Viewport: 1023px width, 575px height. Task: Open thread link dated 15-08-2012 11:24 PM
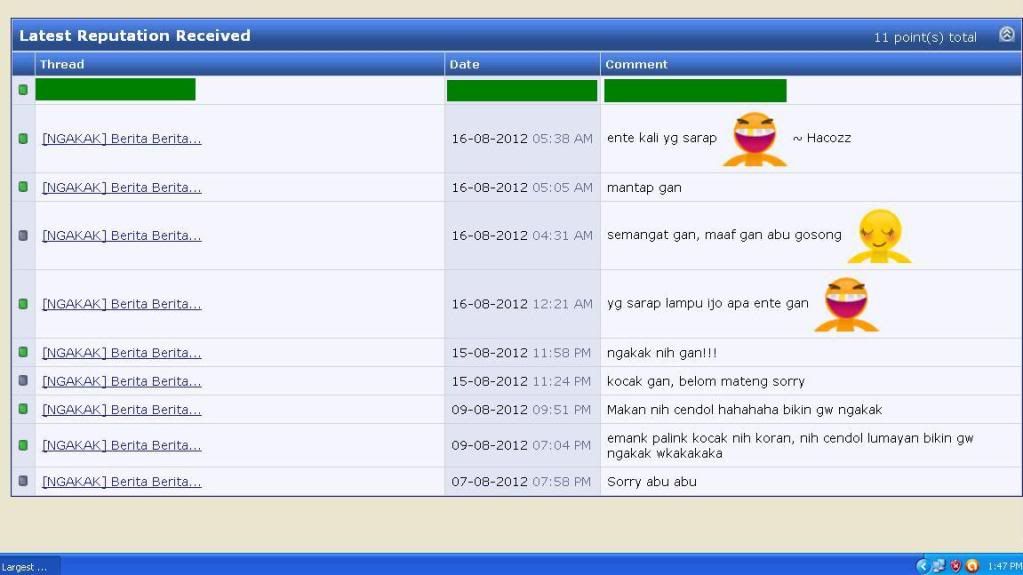(x=121, y=381)
